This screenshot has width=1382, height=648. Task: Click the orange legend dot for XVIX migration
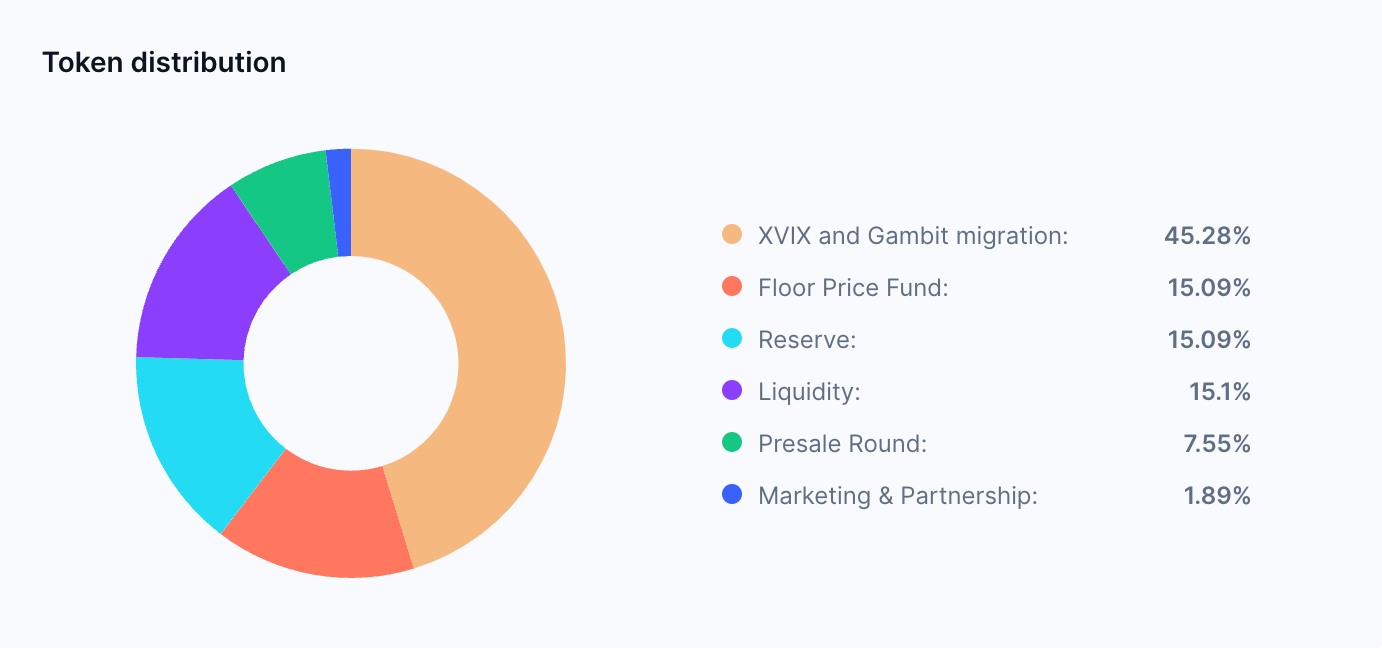(x=732, y=235)
